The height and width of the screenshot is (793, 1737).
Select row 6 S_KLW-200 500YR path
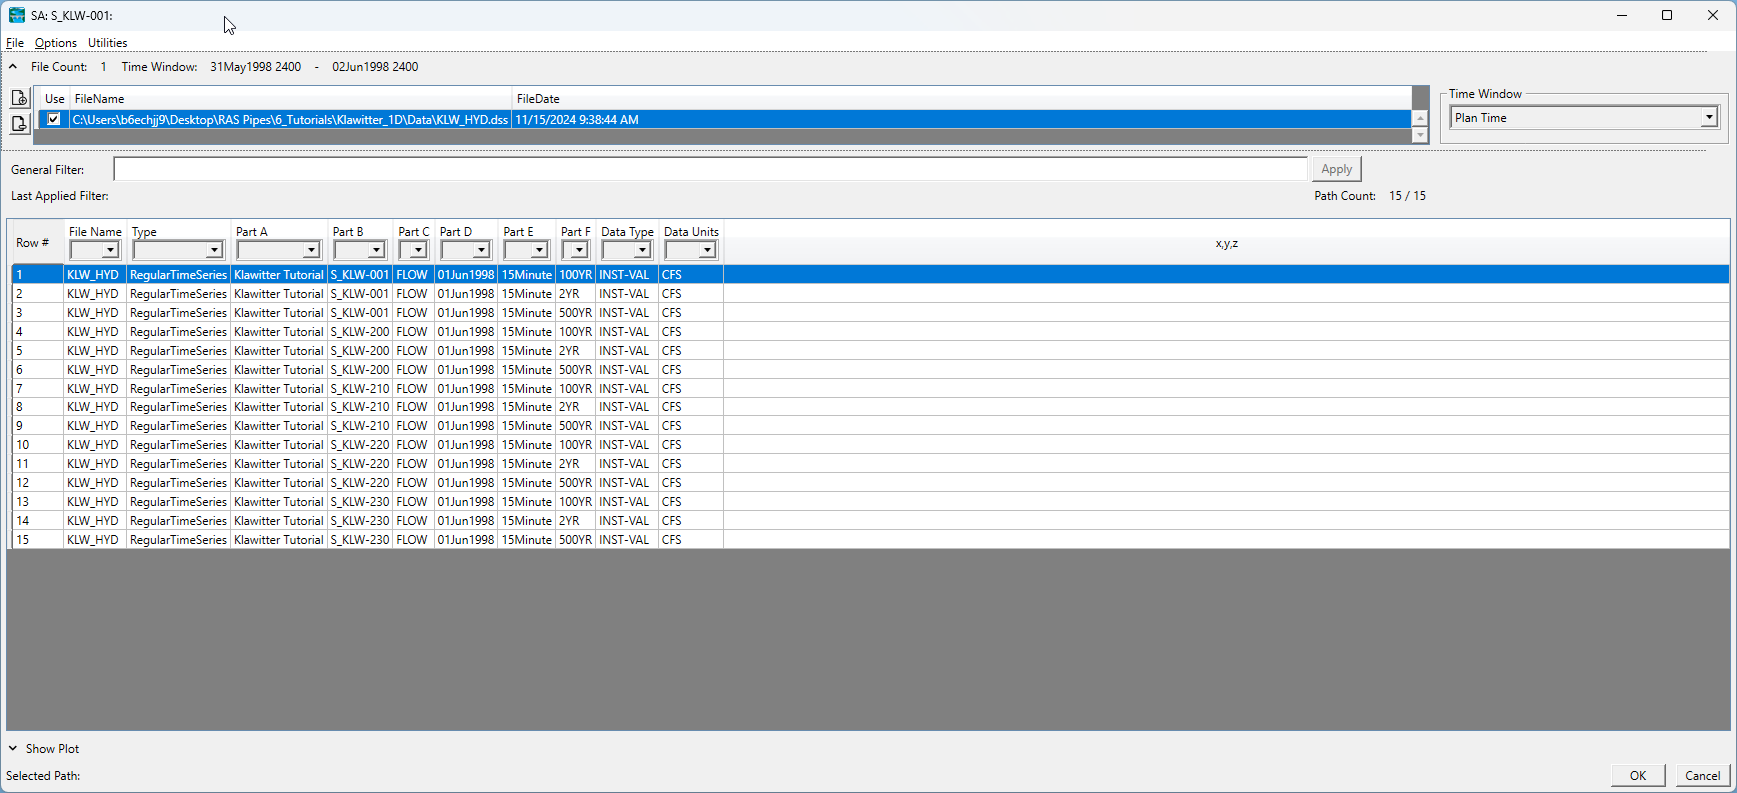pyautogui.click(x=360, y=370)
